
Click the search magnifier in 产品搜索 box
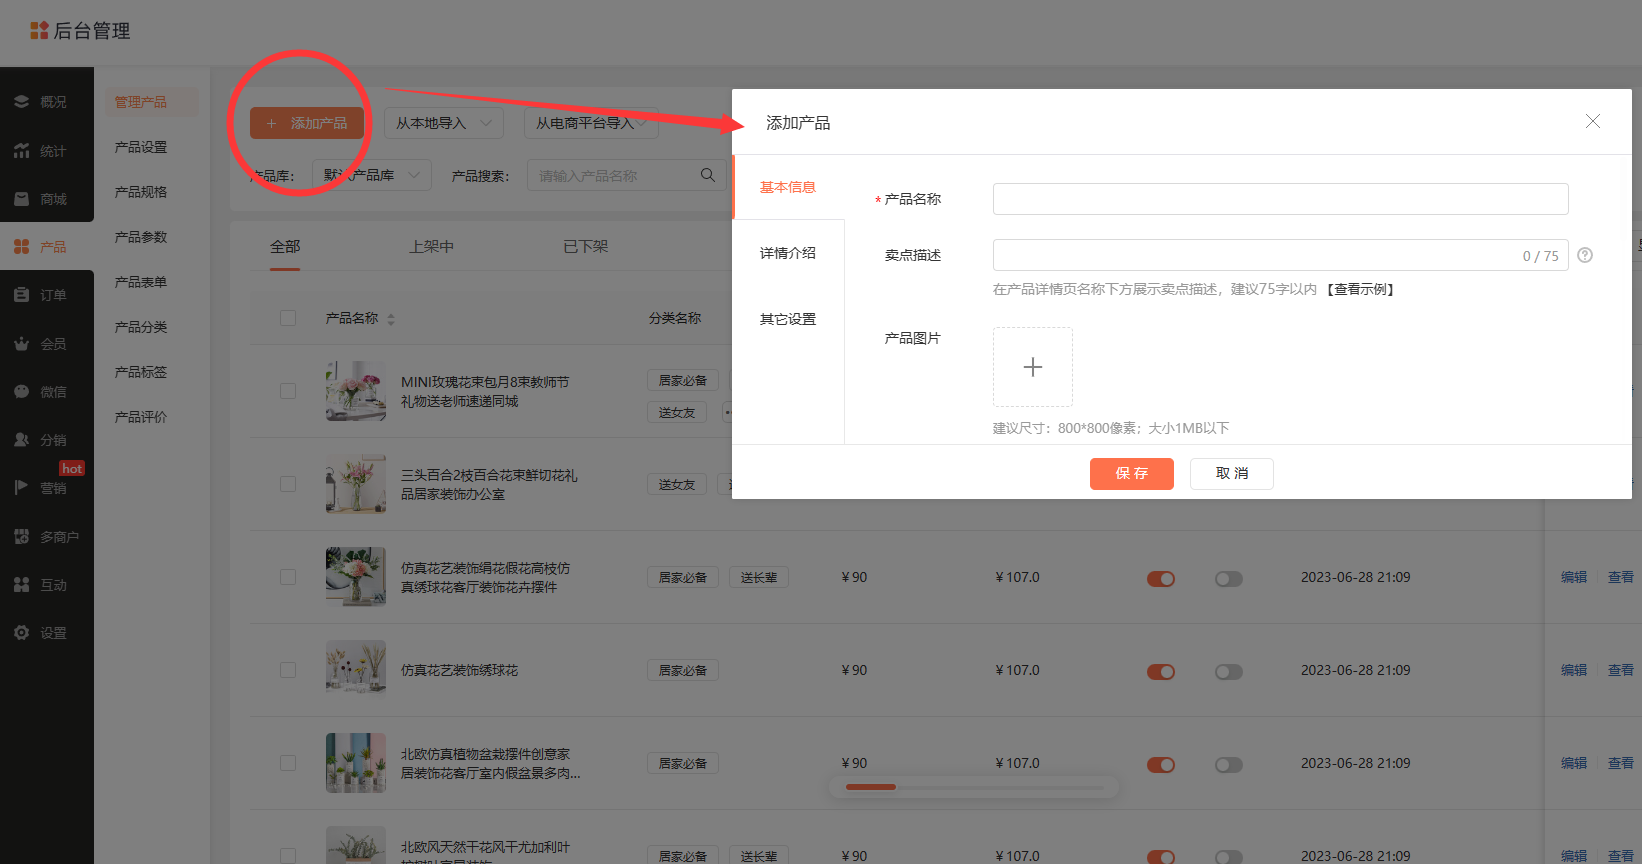click(x=708, y=175)
